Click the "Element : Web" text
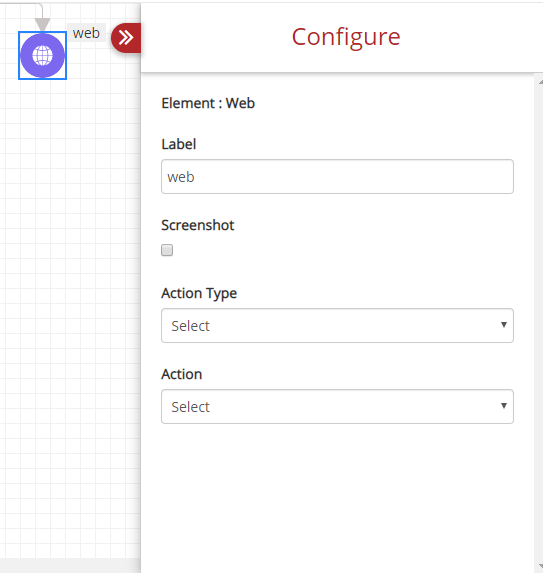Image resolution: width=543 pixels, height=573 pixels. 208,103
